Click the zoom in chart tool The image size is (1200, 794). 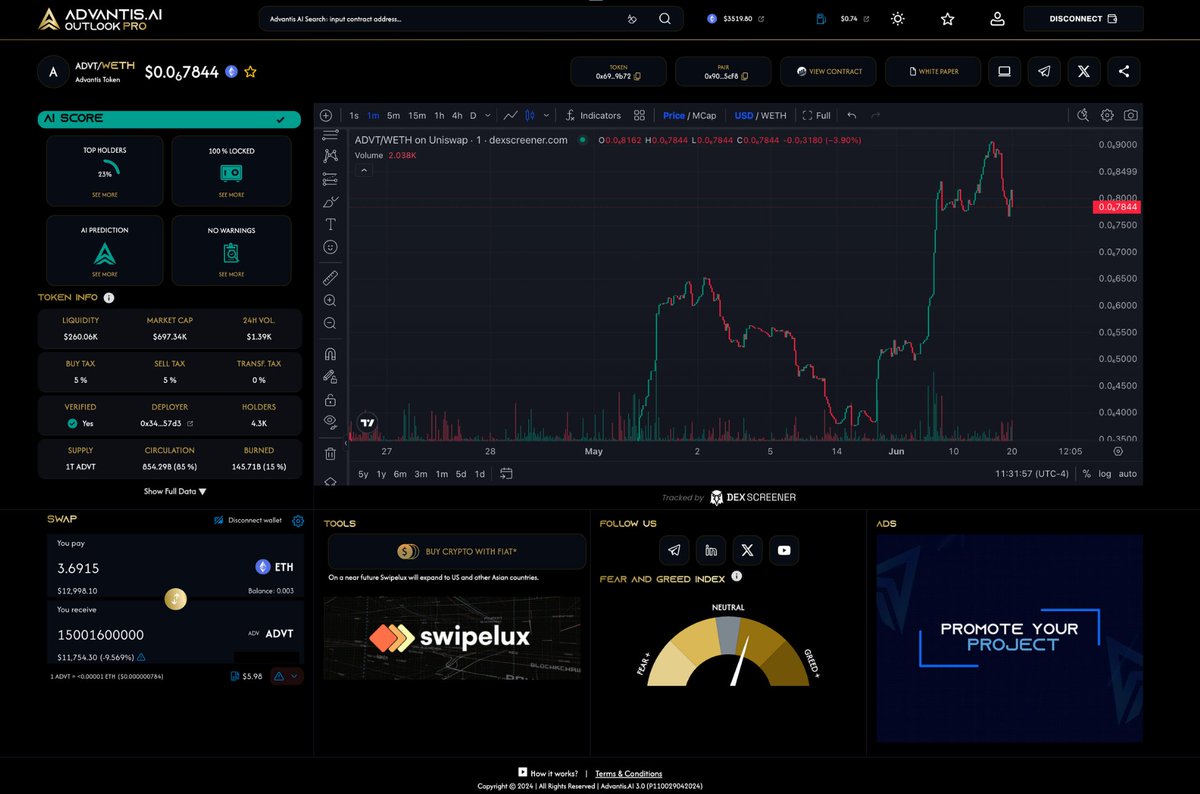tap(331, 300)
